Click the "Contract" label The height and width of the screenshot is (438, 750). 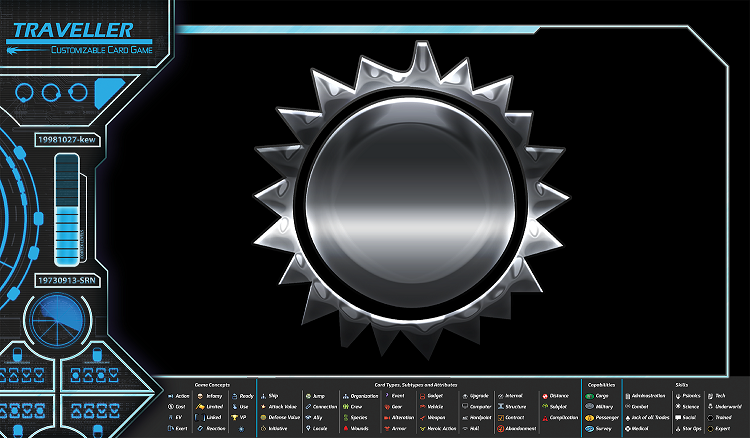tap(515, 417)
